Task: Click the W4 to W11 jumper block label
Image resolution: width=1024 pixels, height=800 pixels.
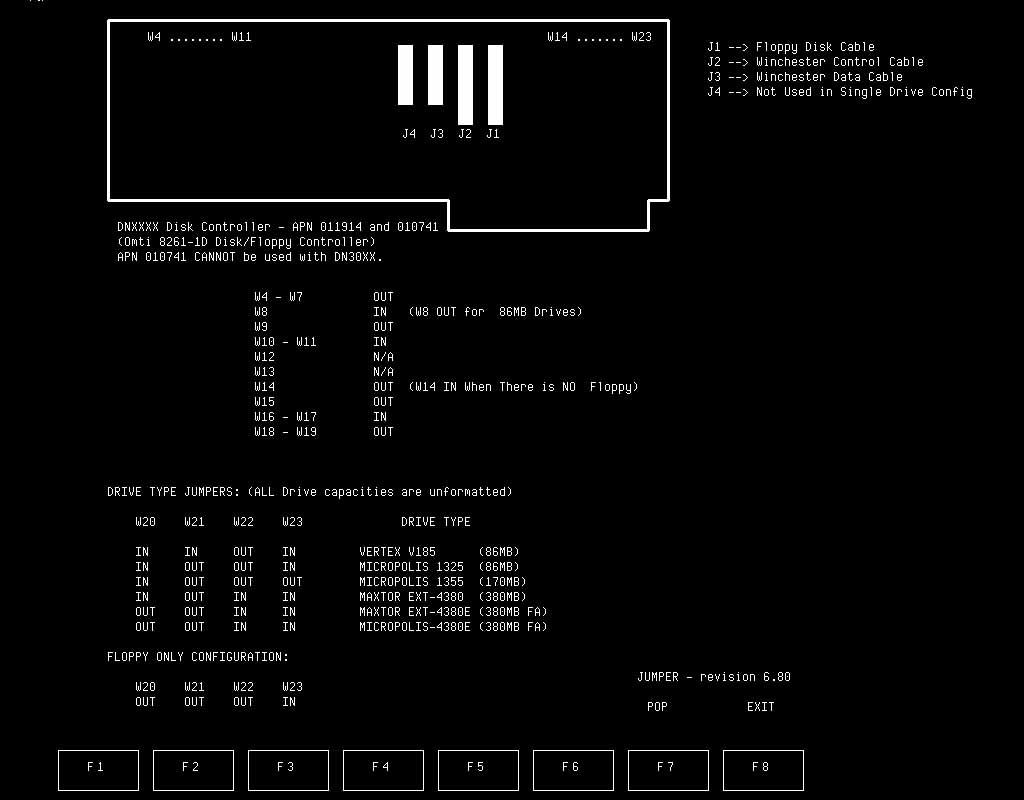Action: pos(199,37)
